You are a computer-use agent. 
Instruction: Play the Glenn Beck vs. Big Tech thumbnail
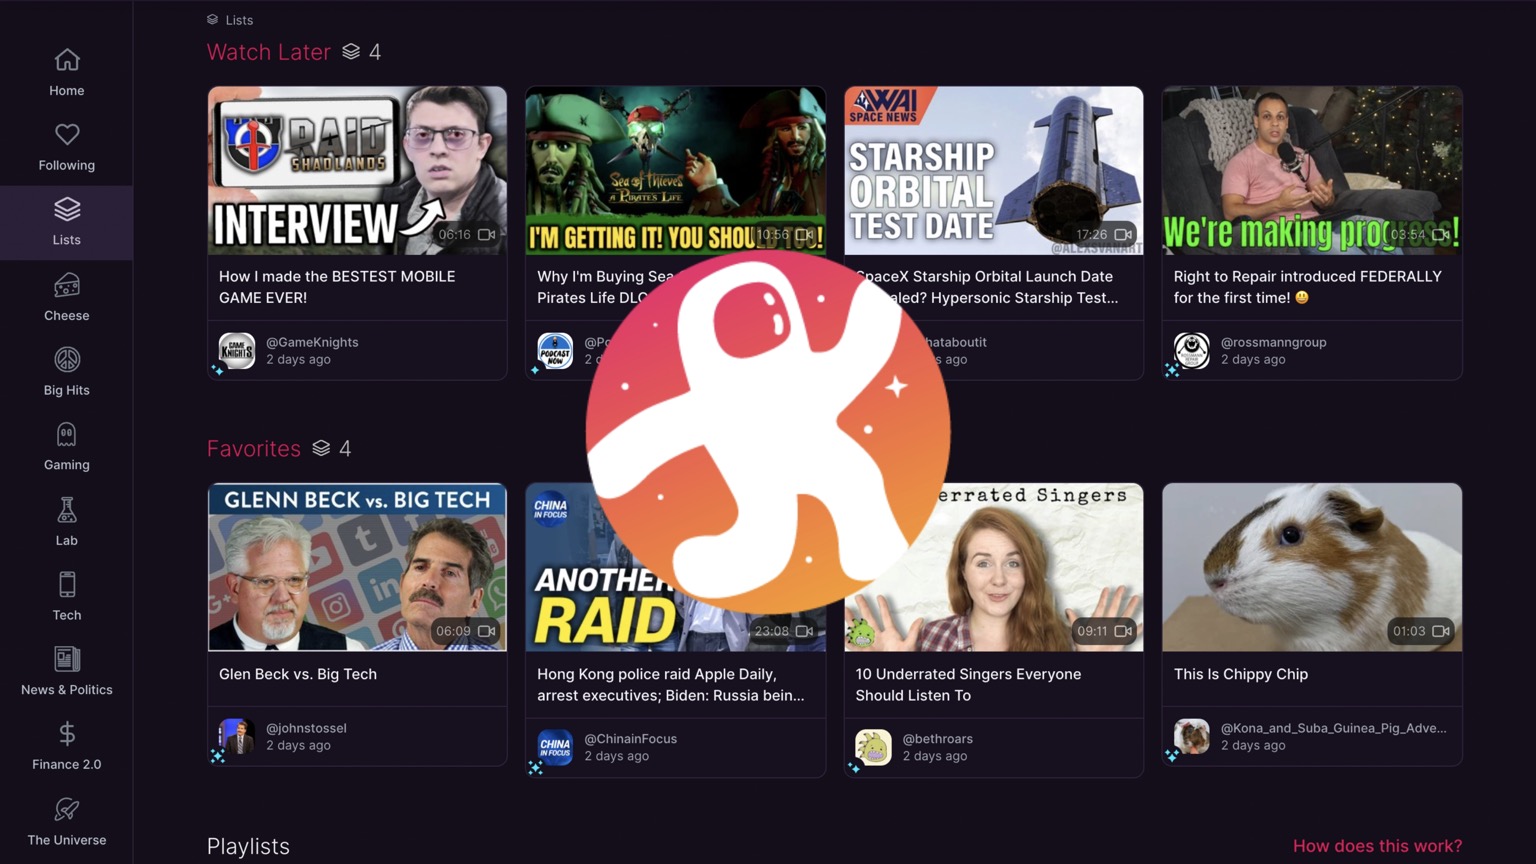(357, 567)
